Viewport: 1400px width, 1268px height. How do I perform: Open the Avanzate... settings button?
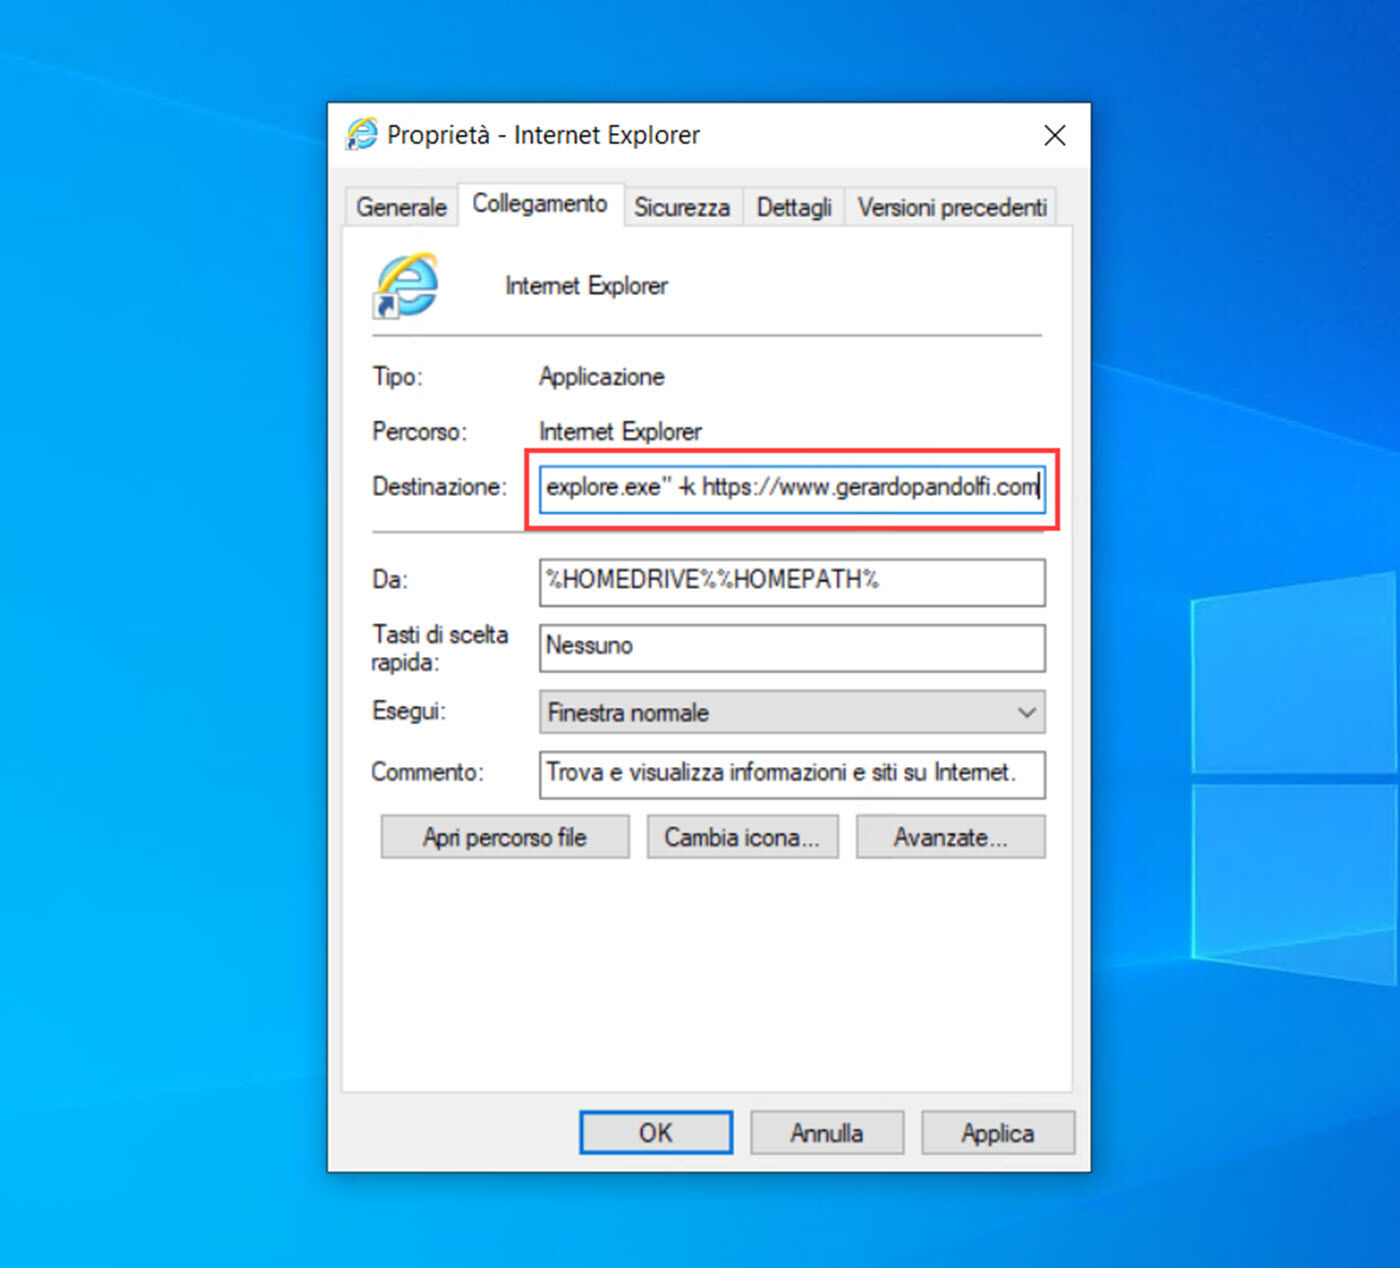950,837
